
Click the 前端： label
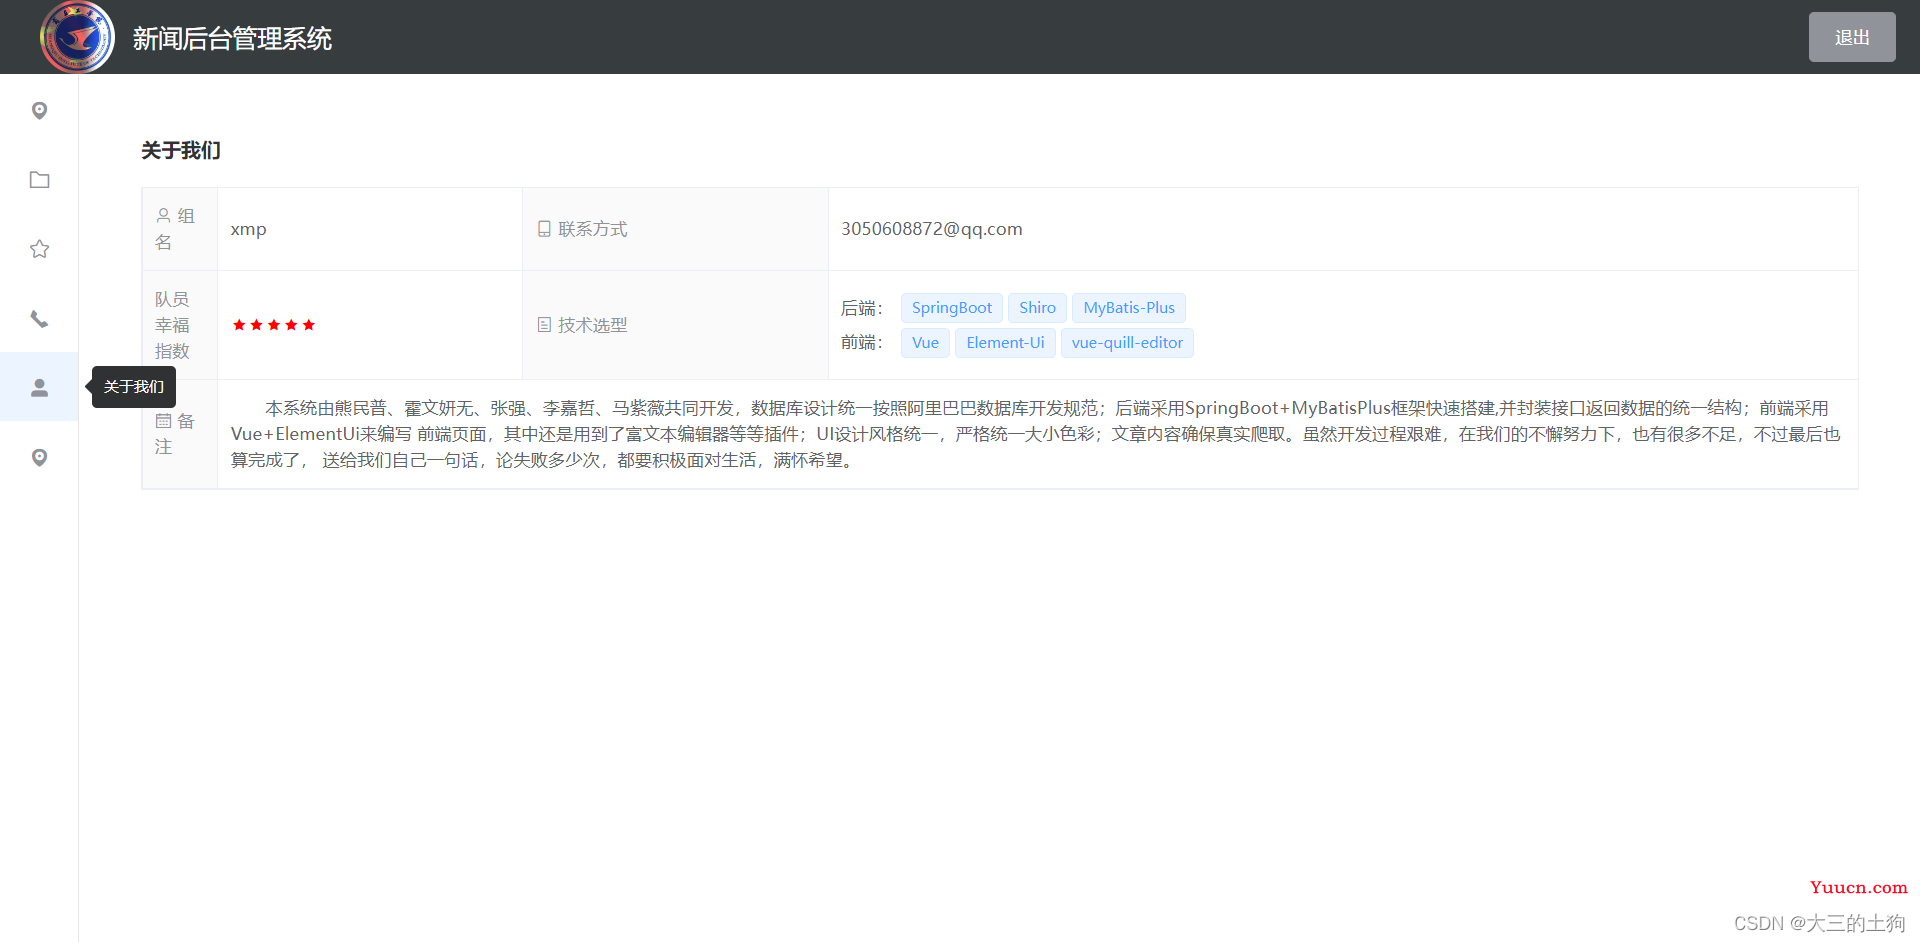click(x=862, y=343)
